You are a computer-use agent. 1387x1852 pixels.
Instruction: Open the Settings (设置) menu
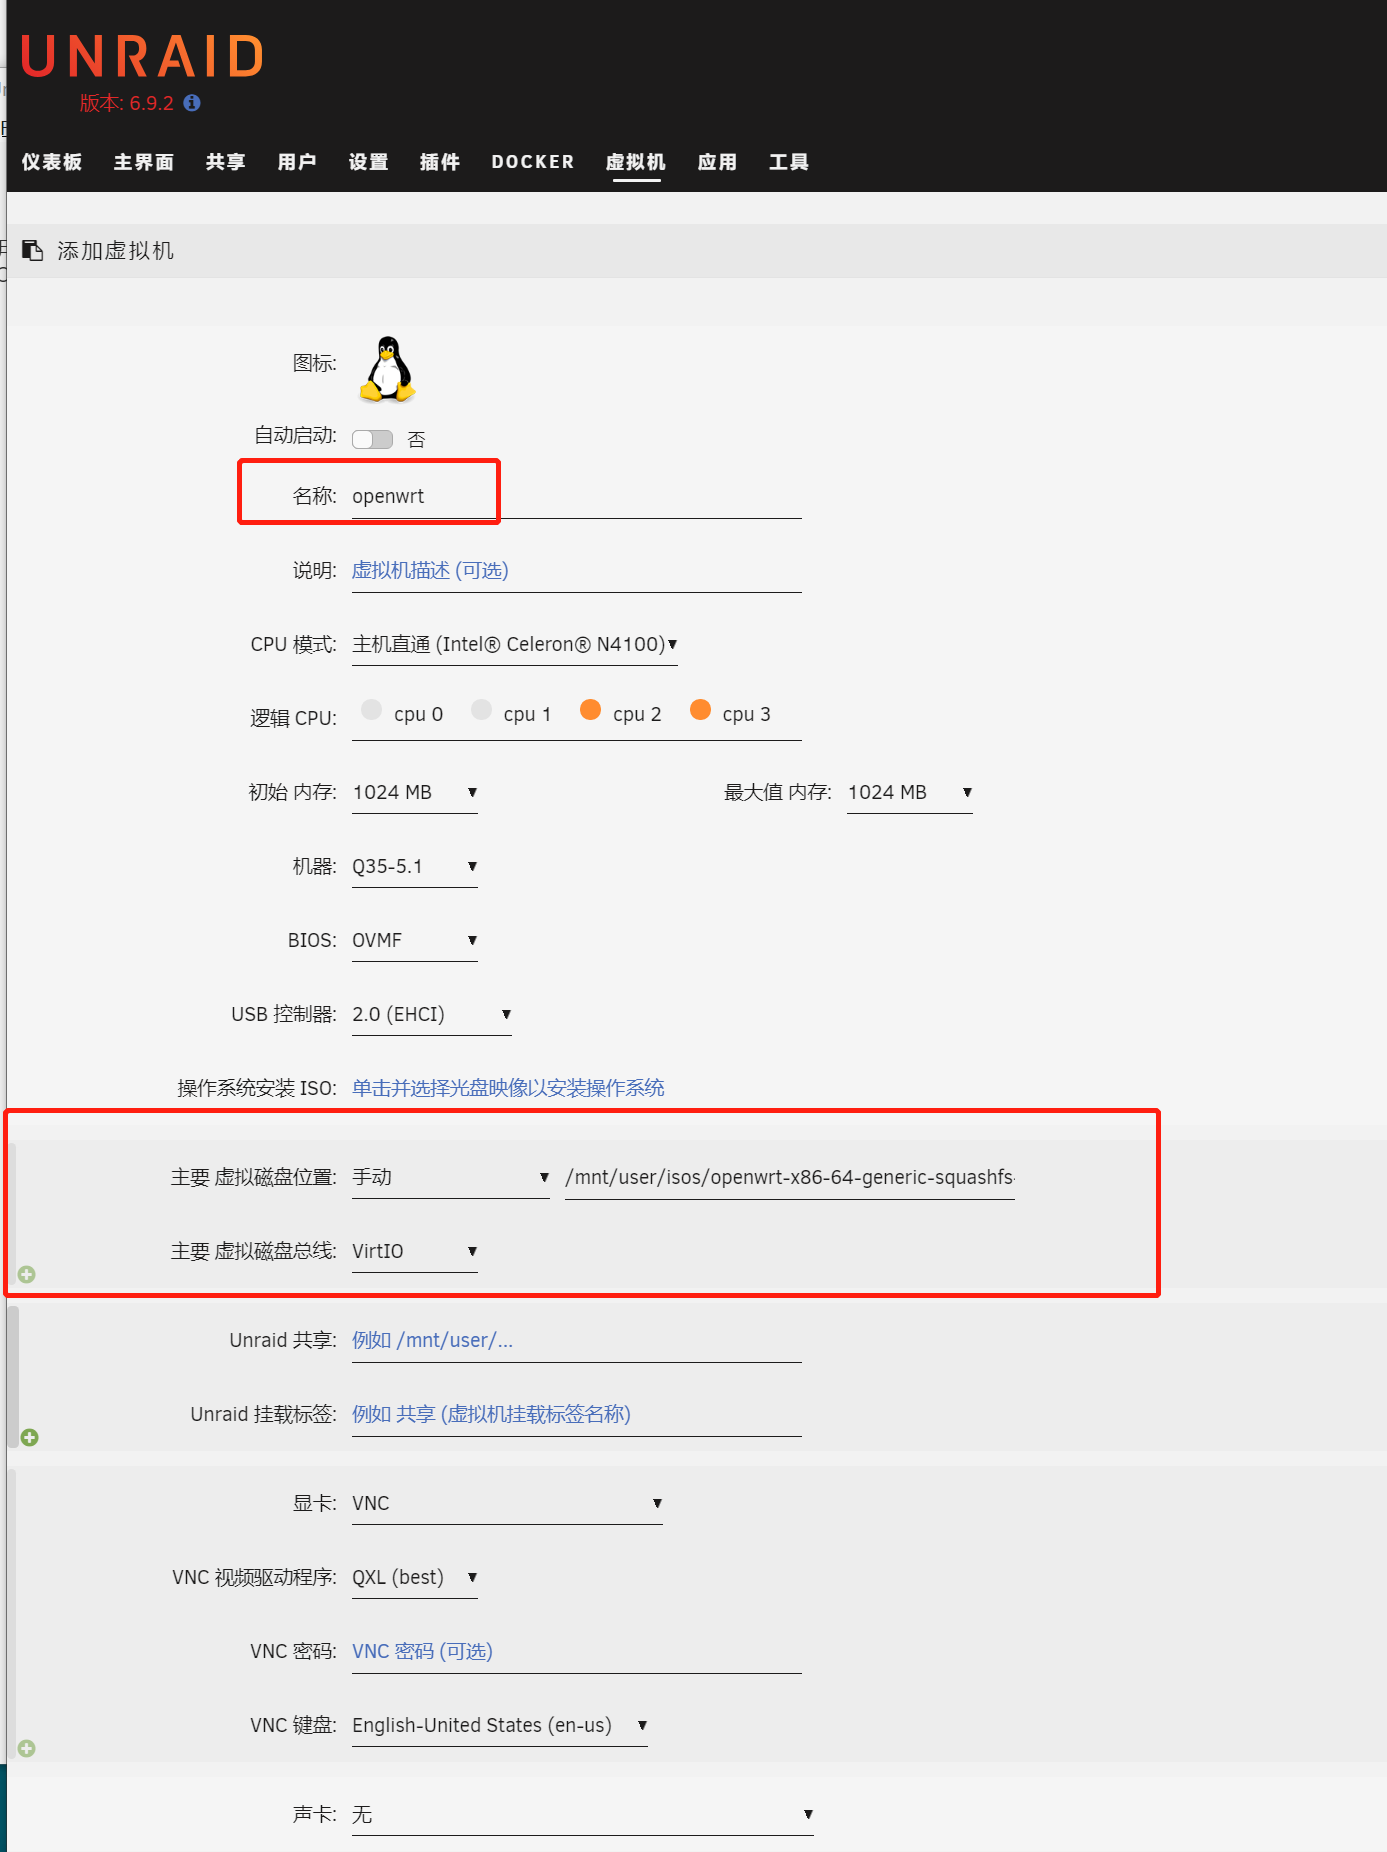click(x=369, y=162)
